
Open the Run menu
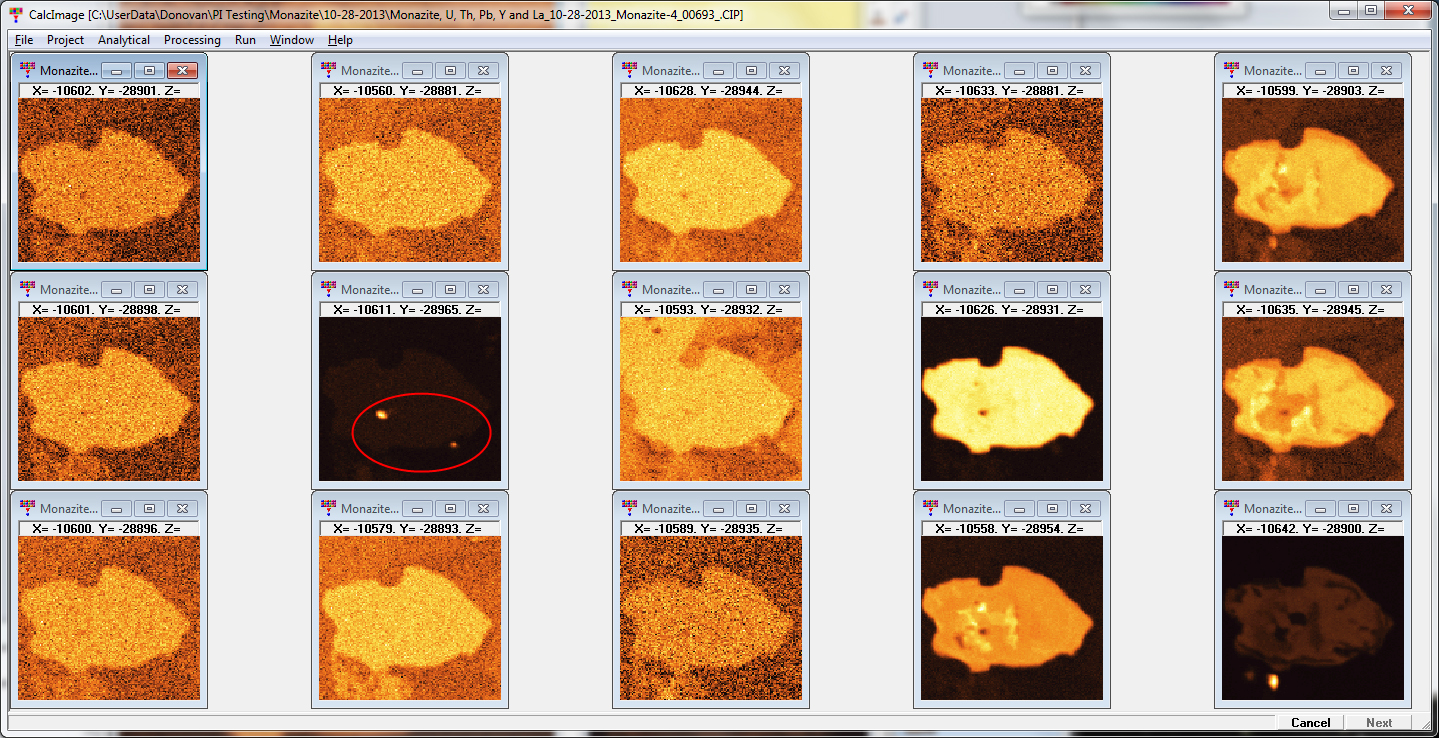coord(245,40)
